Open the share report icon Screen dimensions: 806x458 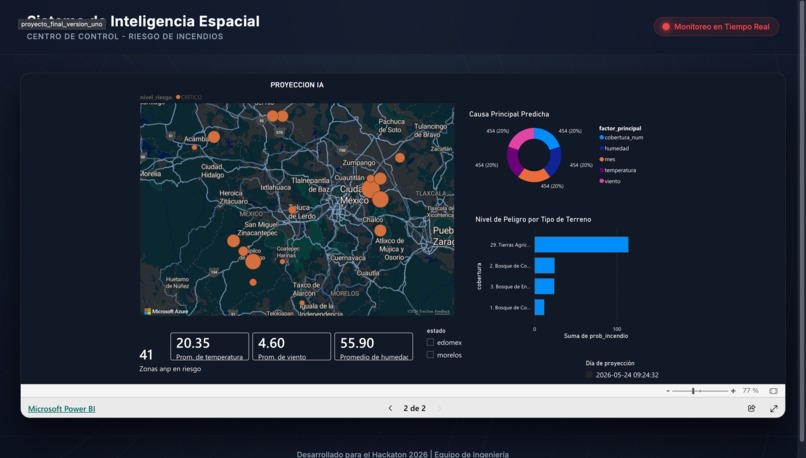752,408
